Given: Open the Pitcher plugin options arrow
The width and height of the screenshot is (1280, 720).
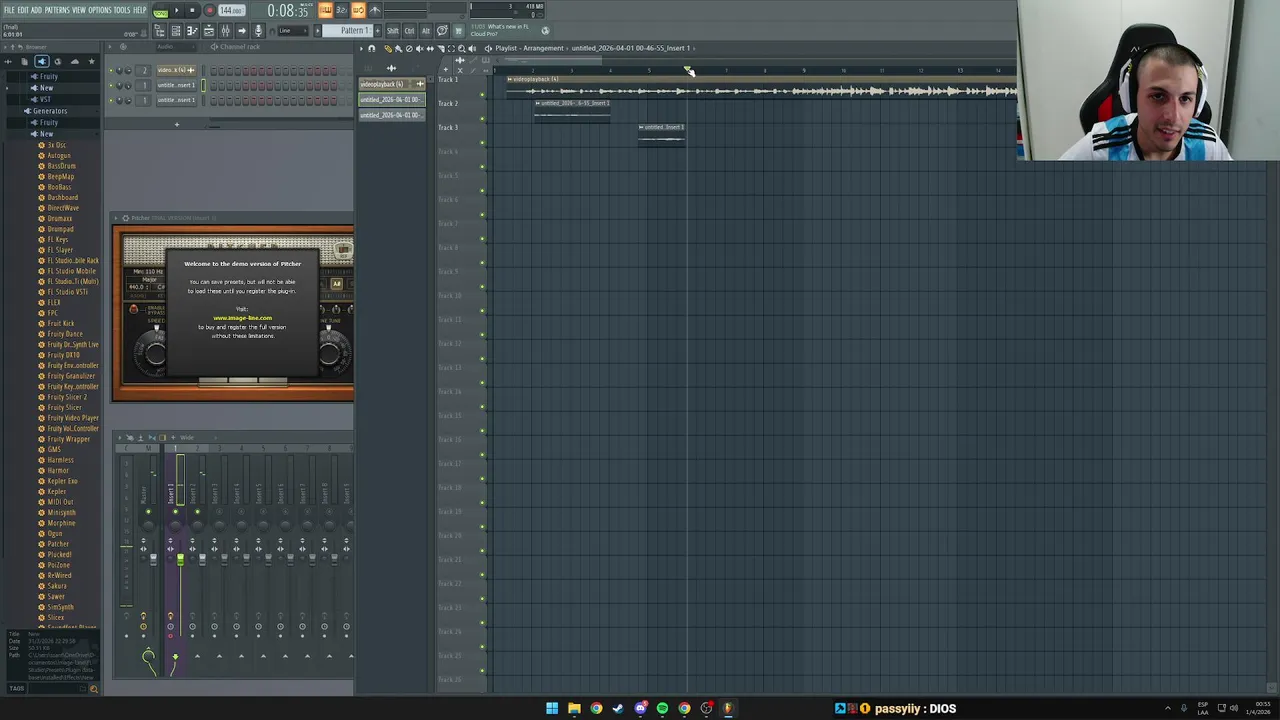Looking at the screenshot, I should [116, 218].
